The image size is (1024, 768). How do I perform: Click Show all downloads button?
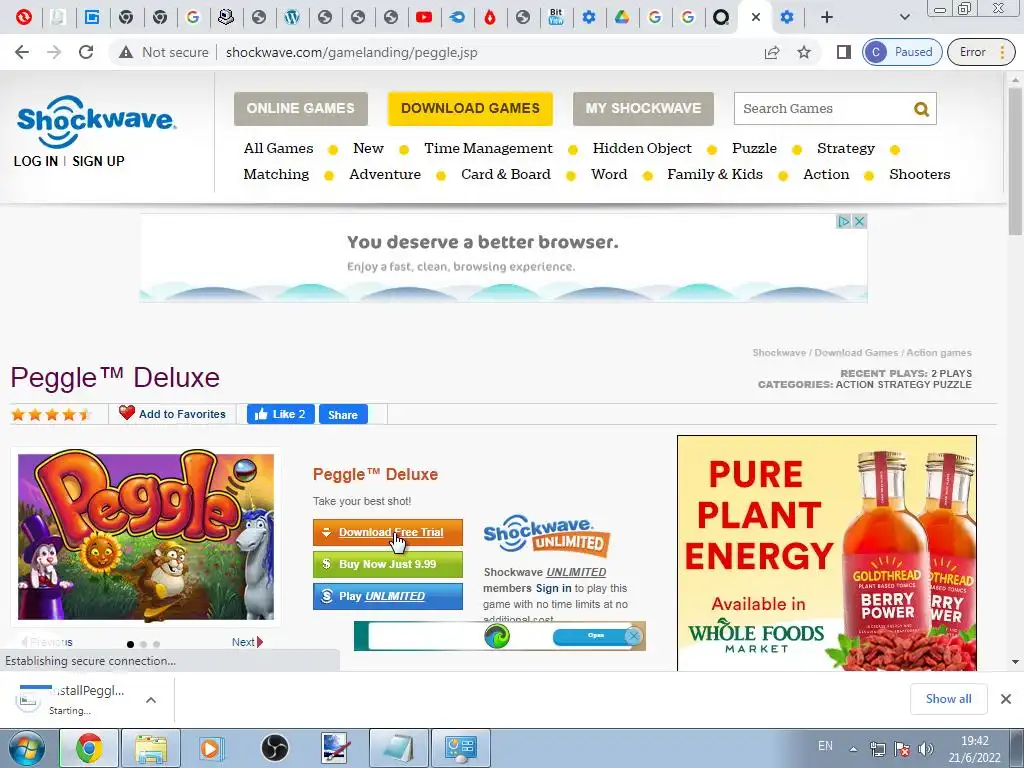point(948,699)
